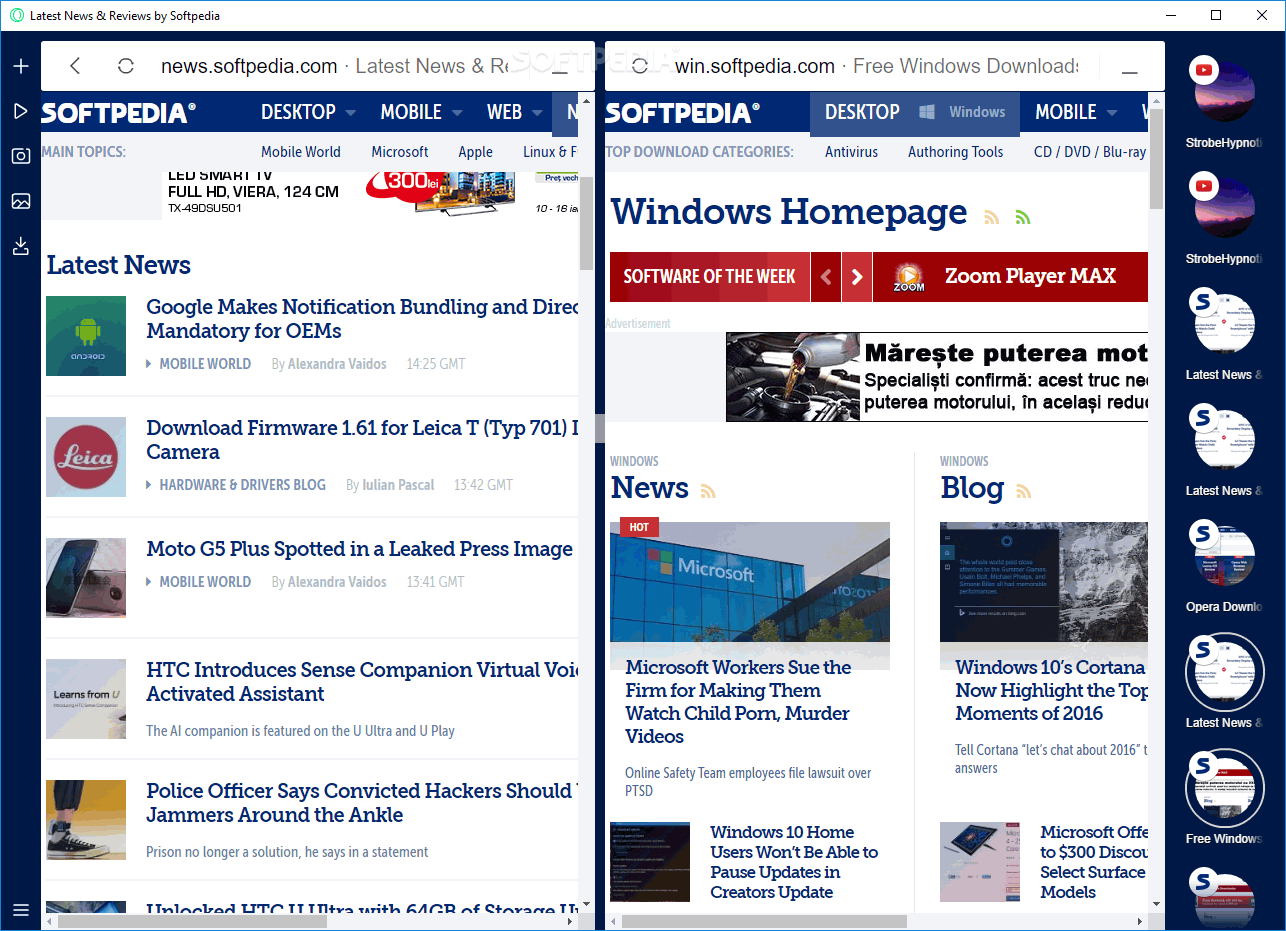Click the win.softpedia.com address field
1286x931 pixels.
[876, 66]
